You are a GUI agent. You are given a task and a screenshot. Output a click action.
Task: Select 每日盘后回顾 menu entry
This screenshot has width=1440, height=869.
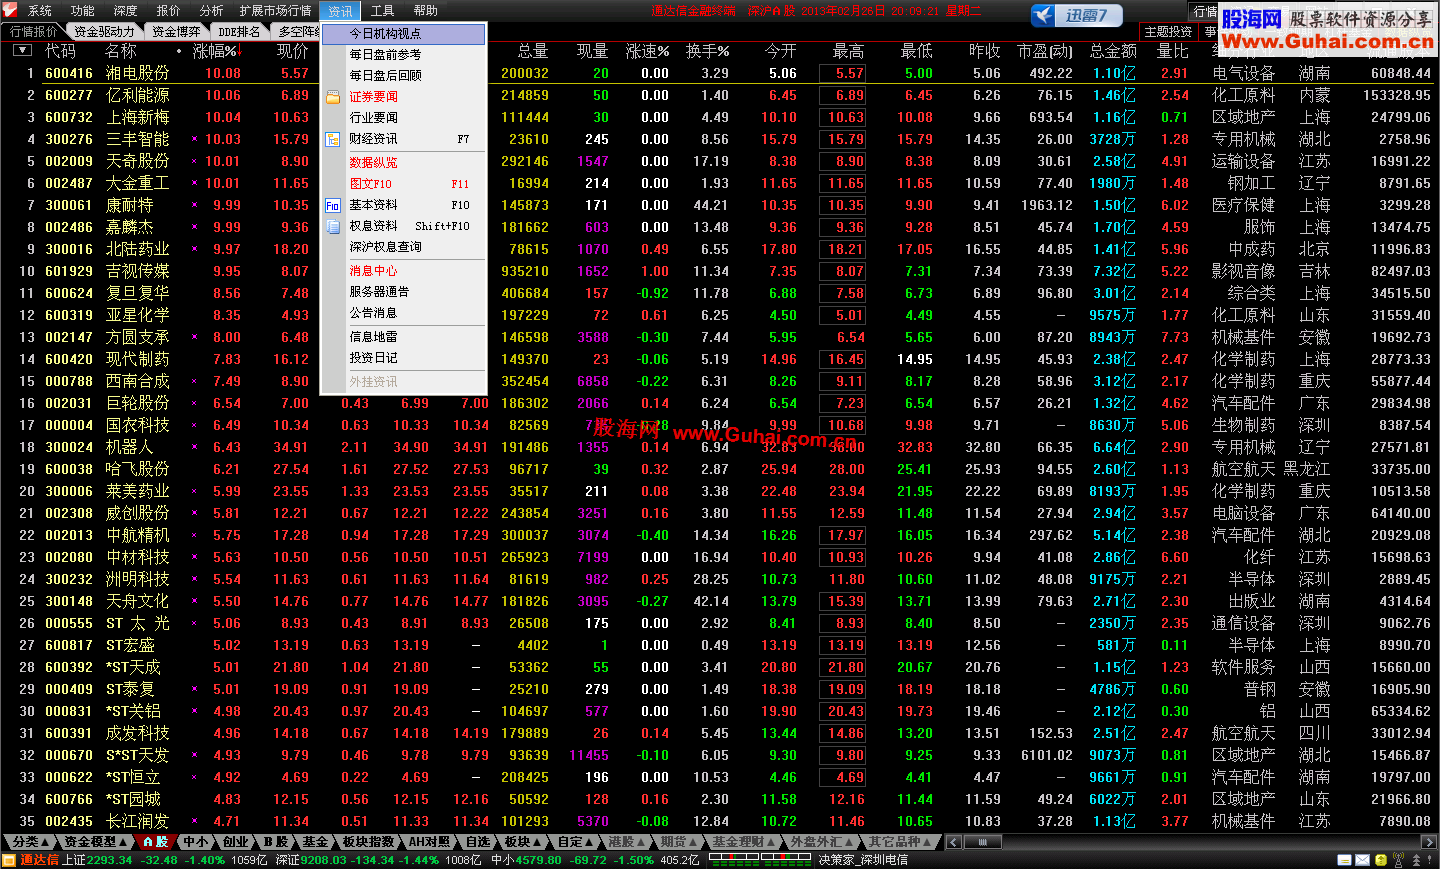point(404,76)
